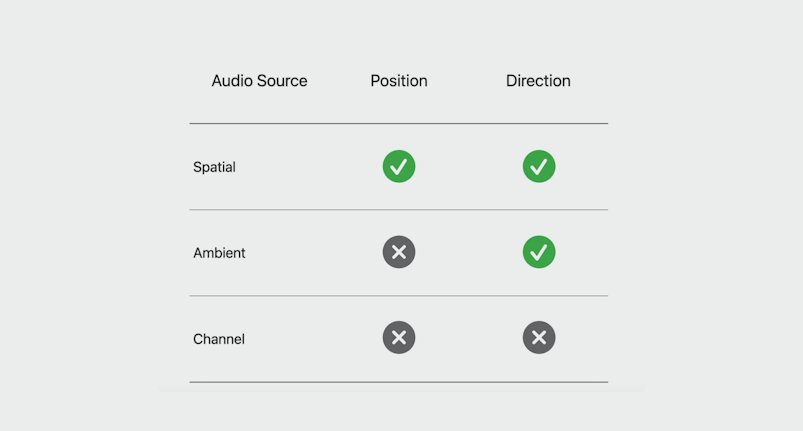The height and width of the screenshot is (431, 803).
Task: Click the word Source in the first header
Action: [282, 81]
